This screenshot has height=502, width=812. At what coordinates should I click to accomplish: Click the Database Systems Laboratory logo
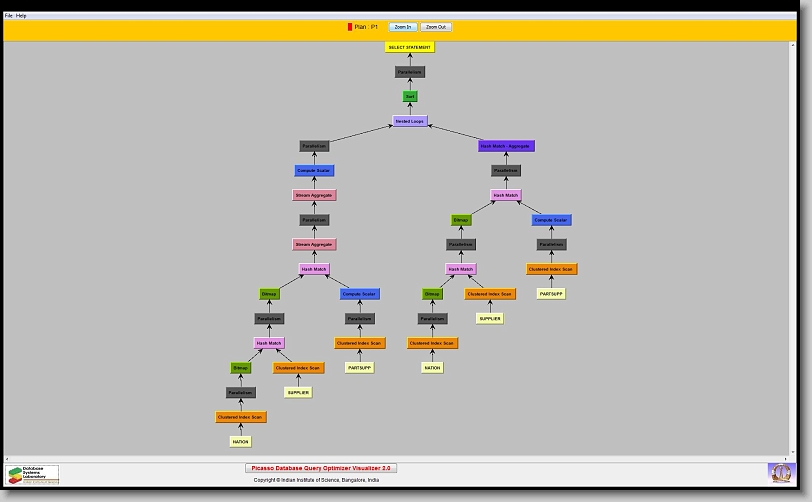(x=33, y=474)
